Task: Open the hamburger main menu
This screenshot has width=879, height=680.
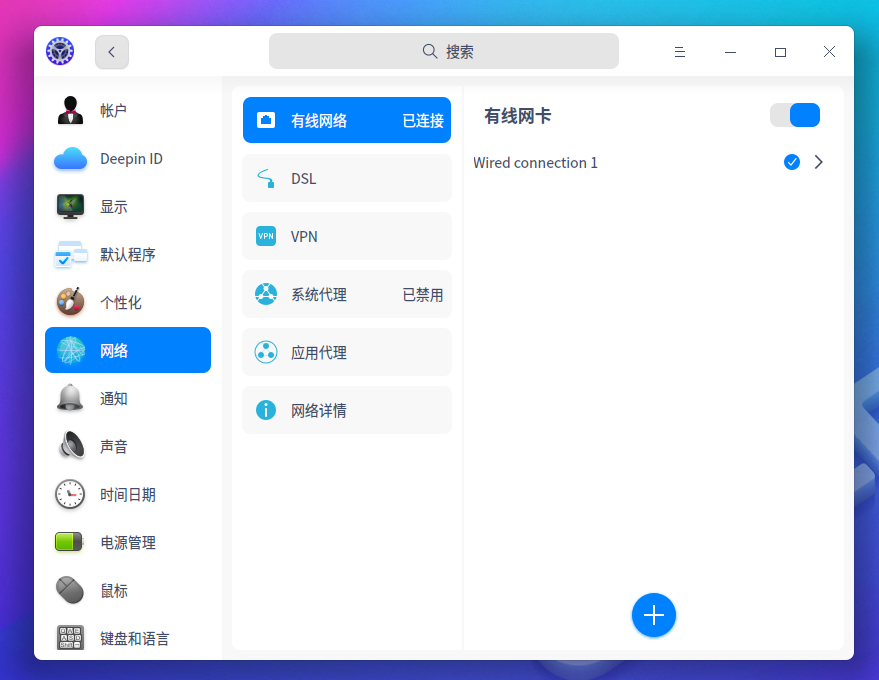Action: click(679, 52)
